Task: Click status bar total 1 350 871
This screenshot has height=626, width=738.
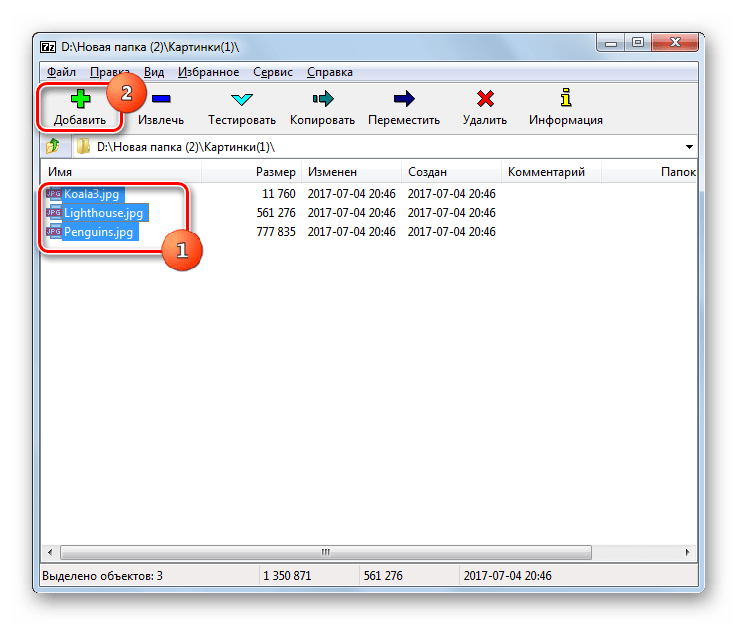Action: (287, 576)
